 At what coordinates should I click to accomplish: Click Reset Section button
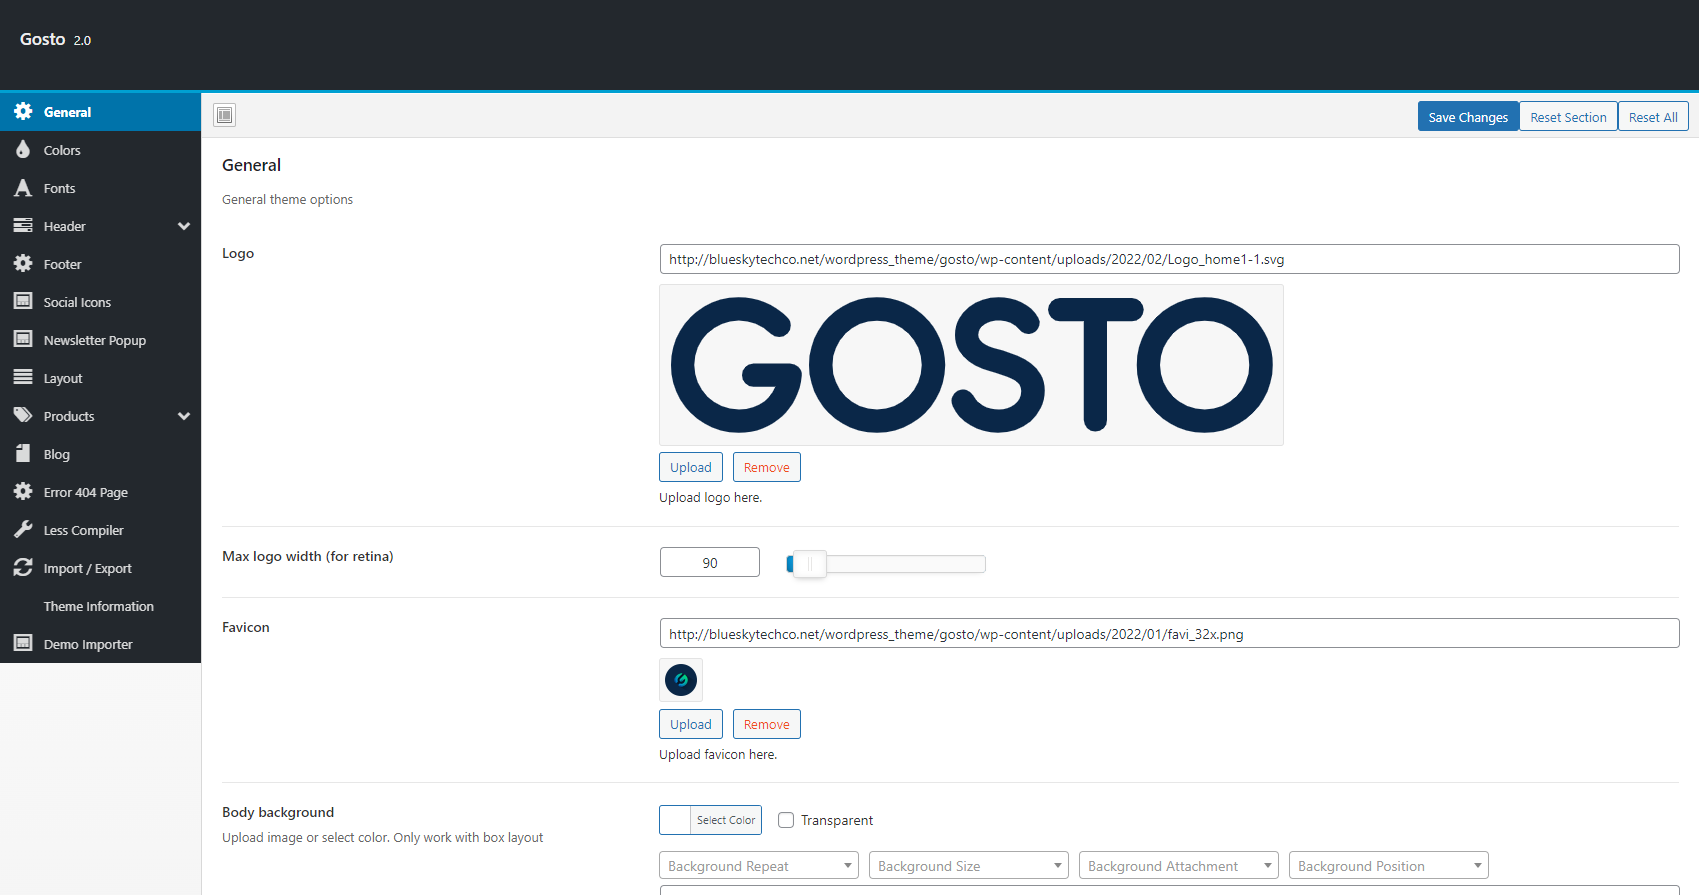[x=1567, y=117]
